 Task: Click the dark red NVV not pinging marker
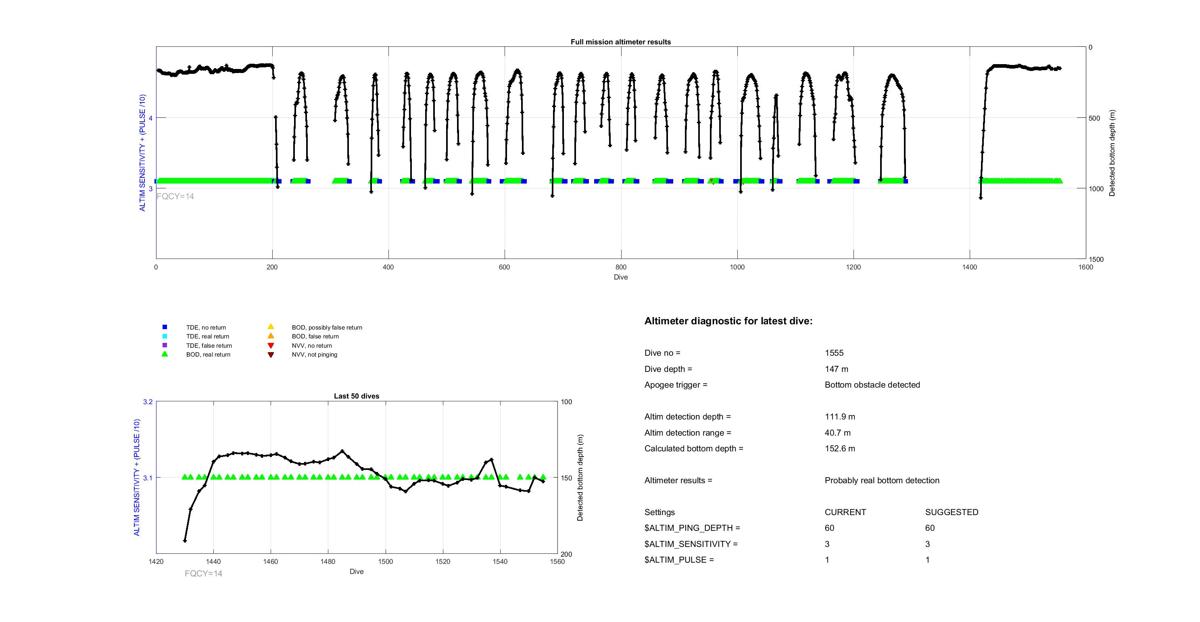(x=270, y=354)
